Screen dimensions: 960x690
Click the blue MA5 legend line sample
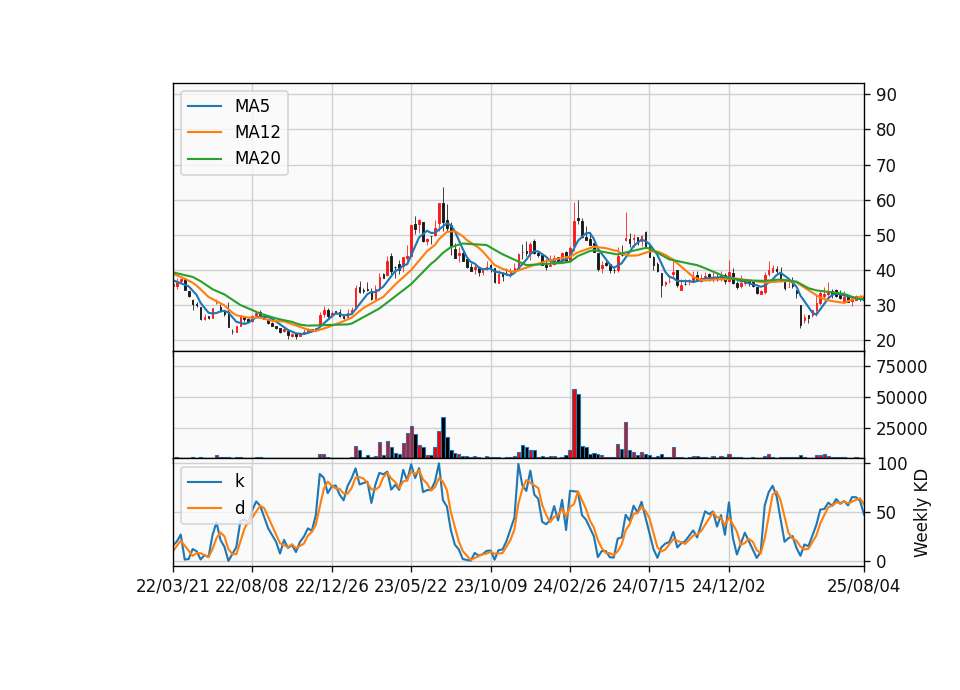204,106
